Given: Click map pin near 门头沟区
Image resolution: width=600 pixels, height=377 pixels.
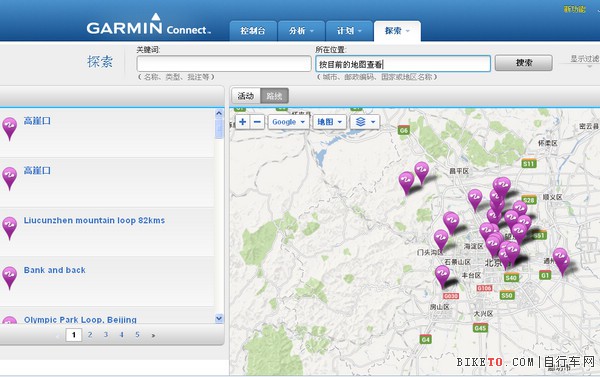Looking at the screenshot, I should point(441,240).
